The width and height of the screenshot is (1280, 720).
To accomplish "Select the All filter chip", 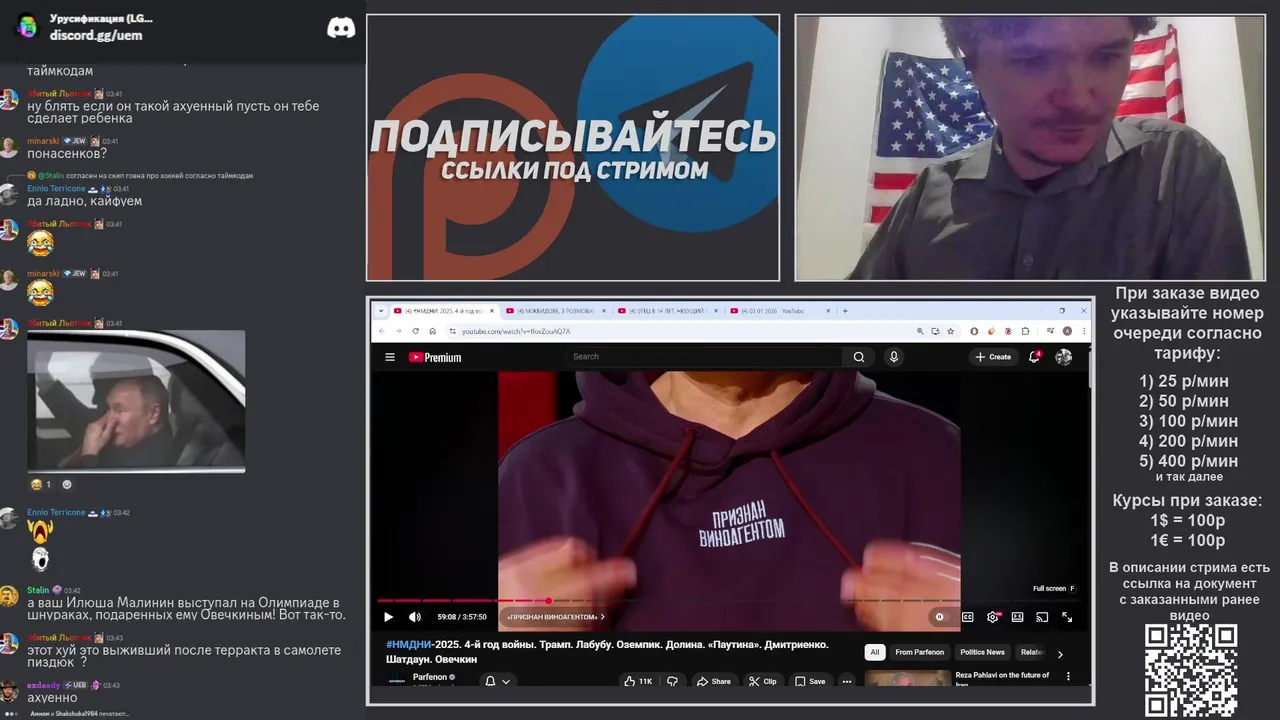I will (x=875, y=652).
